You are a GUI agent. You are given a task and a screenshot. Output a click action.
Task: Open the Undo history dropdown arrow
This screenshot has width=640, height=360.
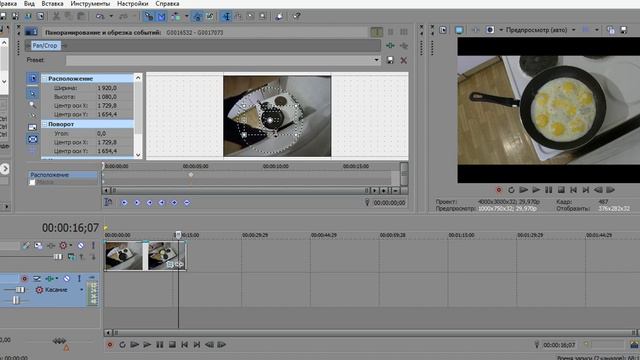[111, 16]
